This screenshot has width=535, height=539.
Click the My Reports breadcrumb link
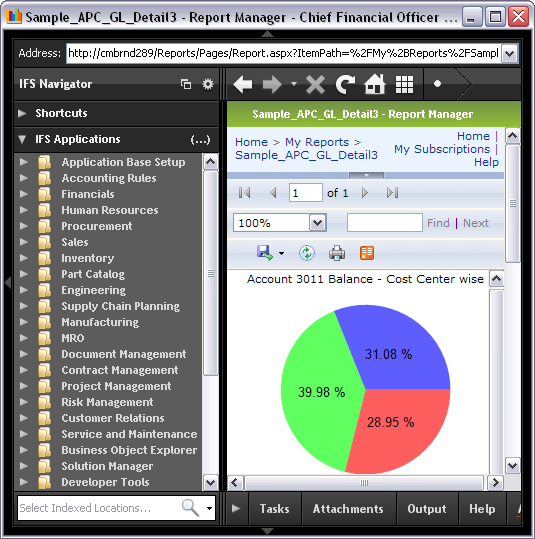317,142
